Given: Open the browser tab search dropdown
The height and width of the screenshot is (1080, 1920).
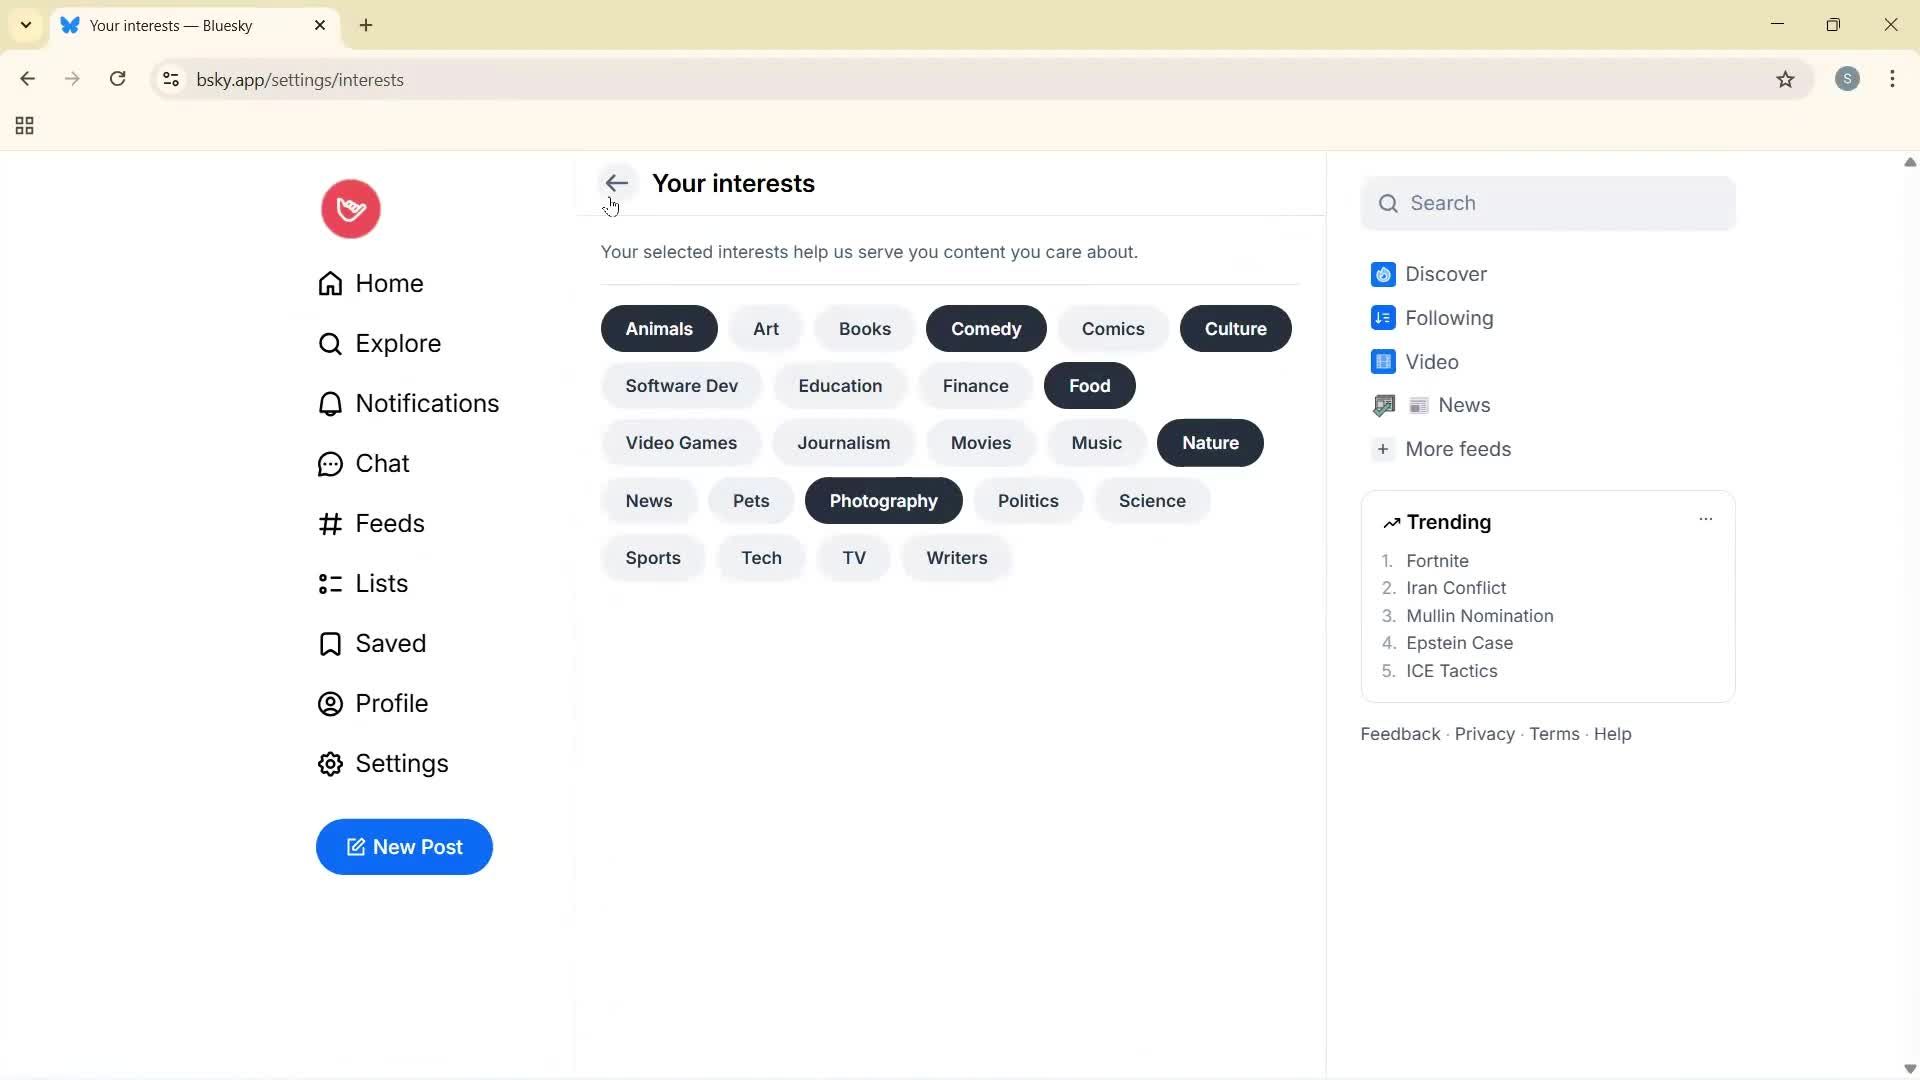Looking at the screenshot, I should [x=25, y=25].
